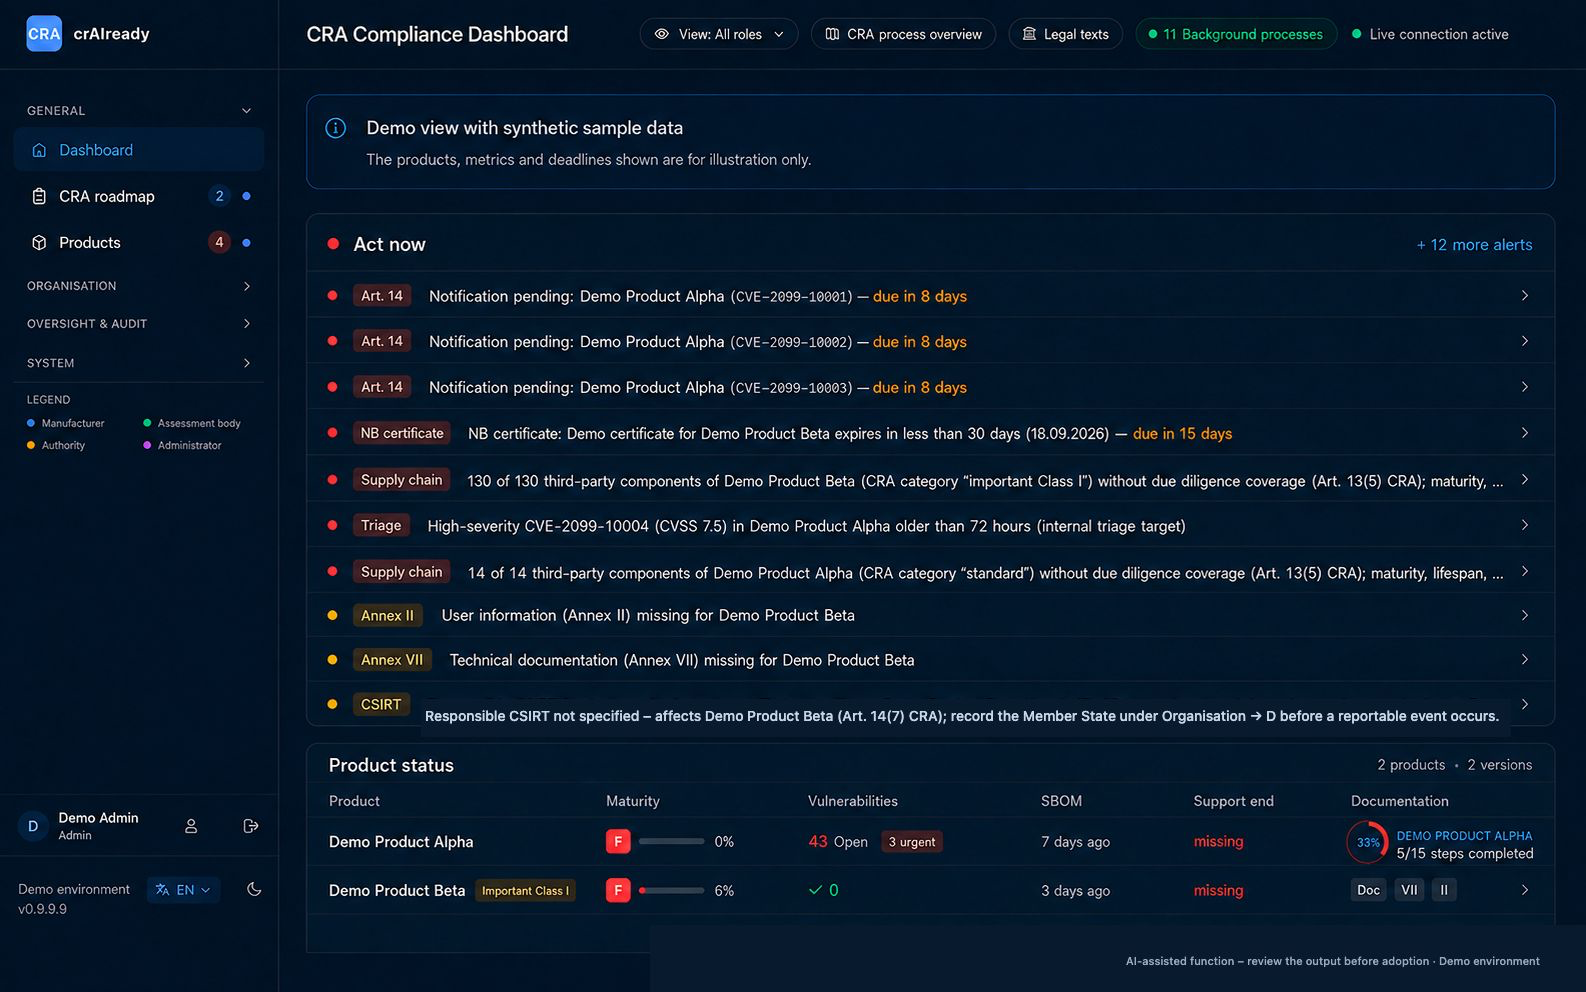Open the View: All roles dropdown
Screen dimensions: 1586x992
[x=719, y=34]
